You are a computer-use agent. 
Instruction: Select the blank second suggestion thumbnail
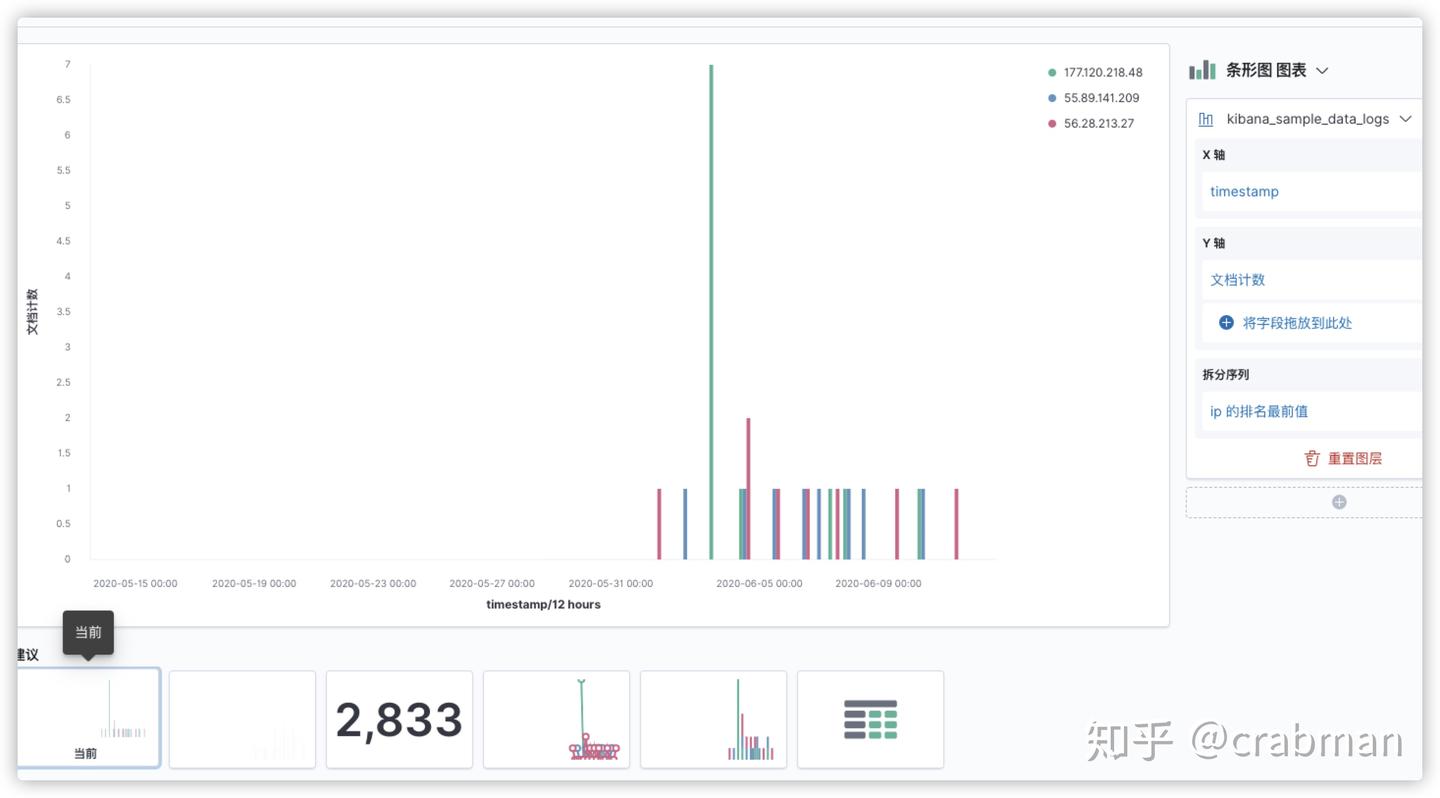[x=241, y=717]
